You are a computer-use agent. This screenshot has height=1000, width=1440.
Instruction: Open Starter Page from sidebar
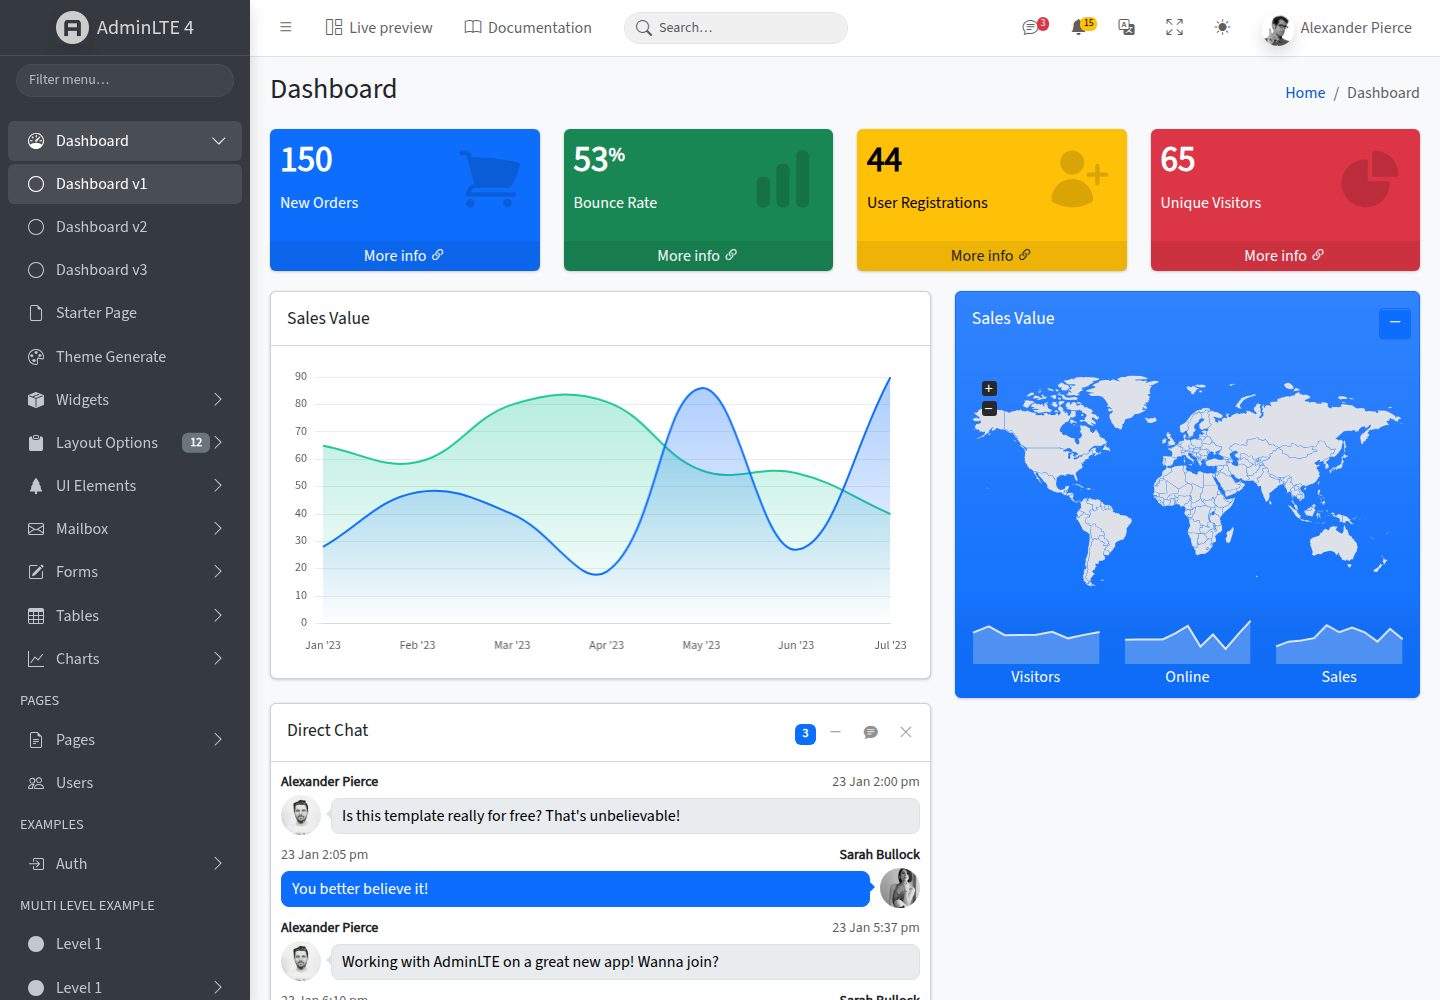pyautogui.click(x=125, y=313)
